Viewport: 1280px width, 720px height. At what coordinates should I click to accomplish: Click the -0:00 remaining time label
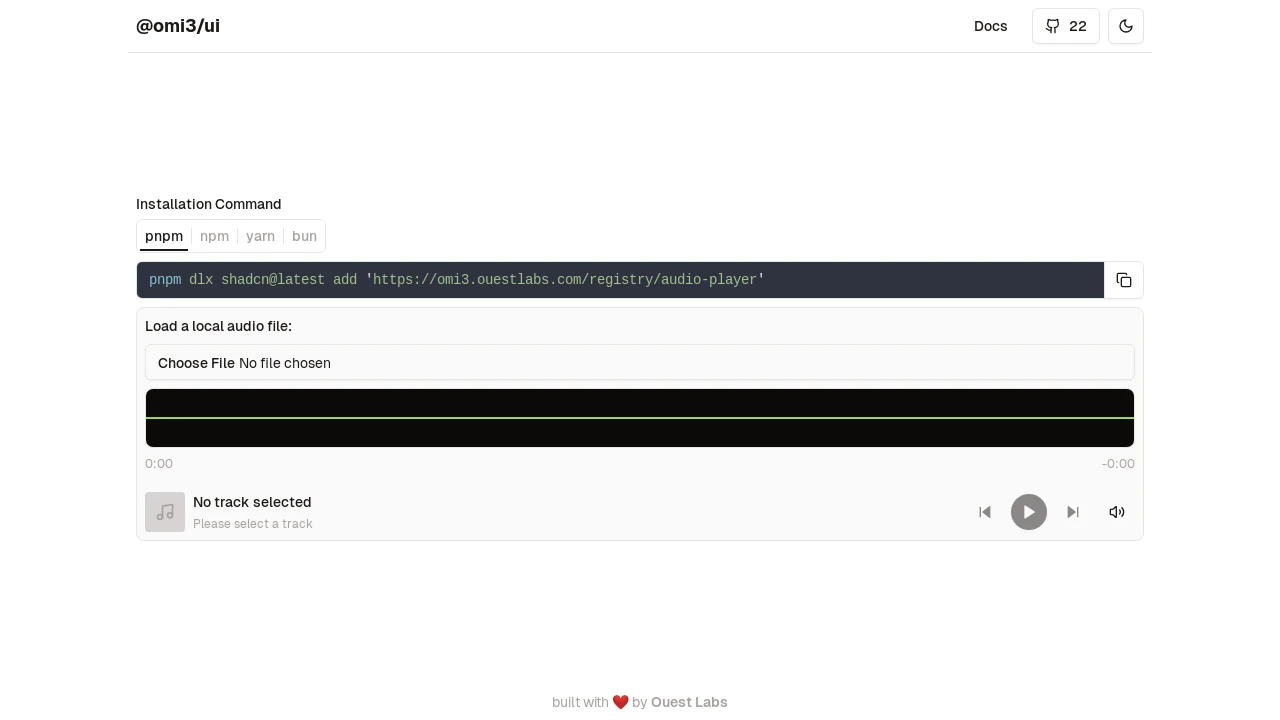(1118, 464)
